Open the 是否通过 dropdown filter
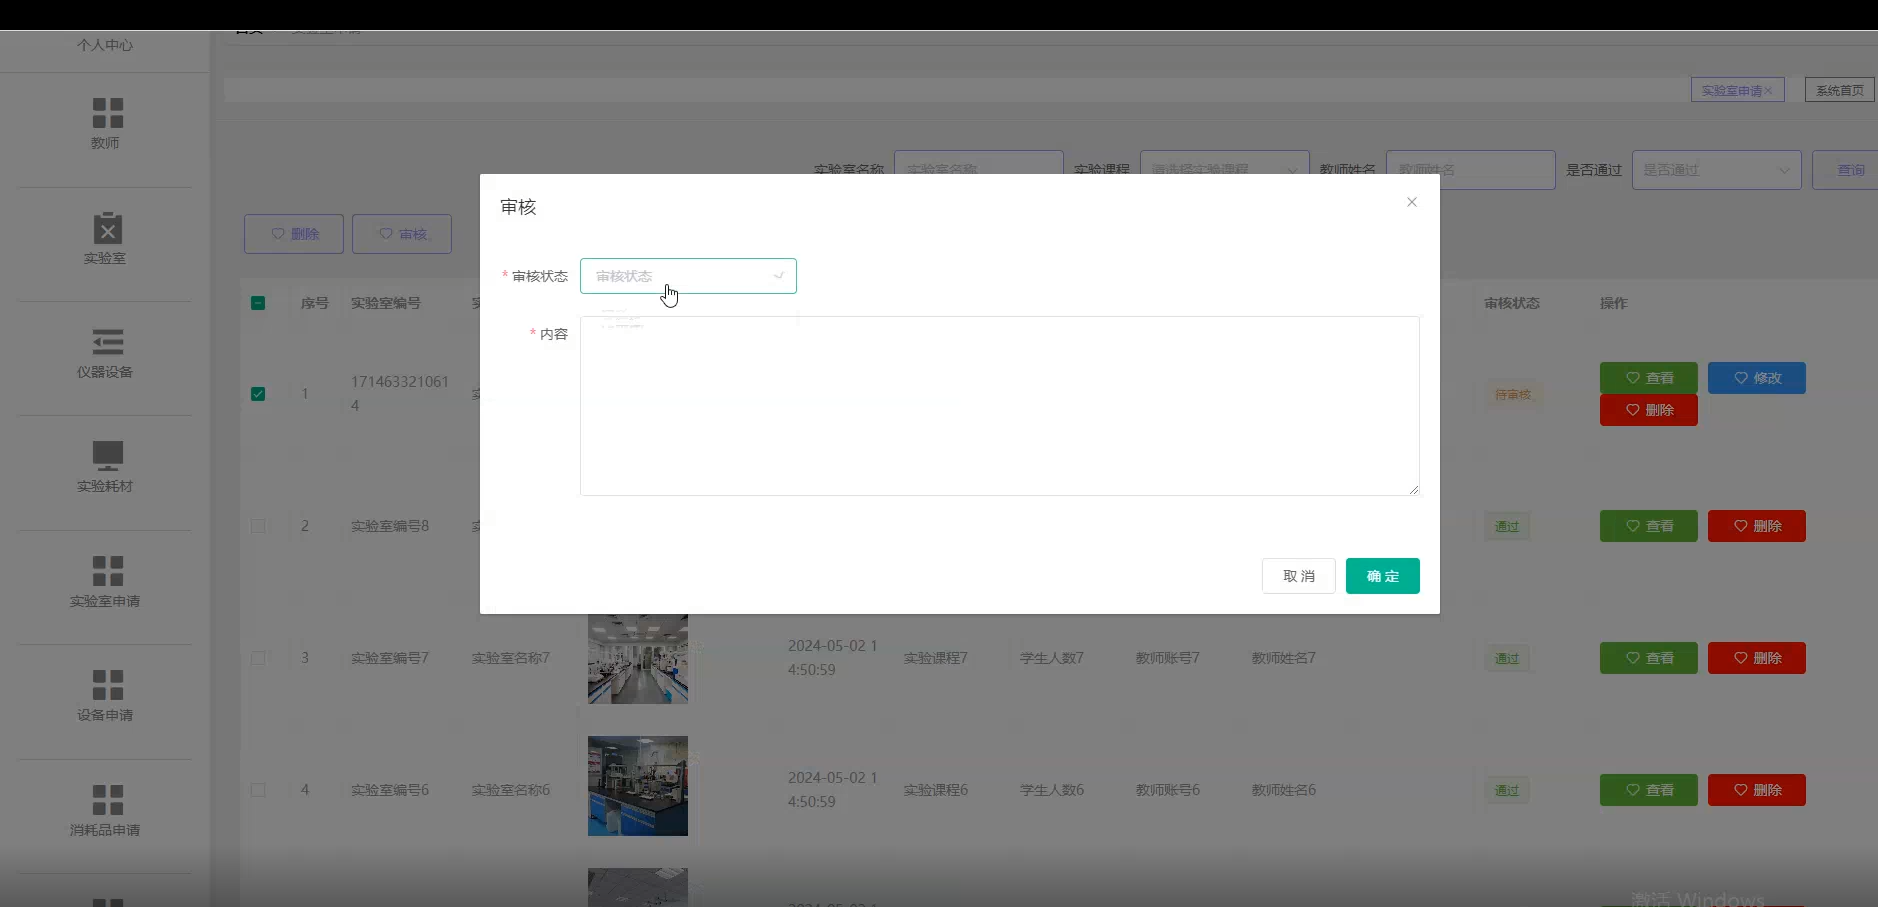This screenshot has width=1878, height=907. point(1714,169)
